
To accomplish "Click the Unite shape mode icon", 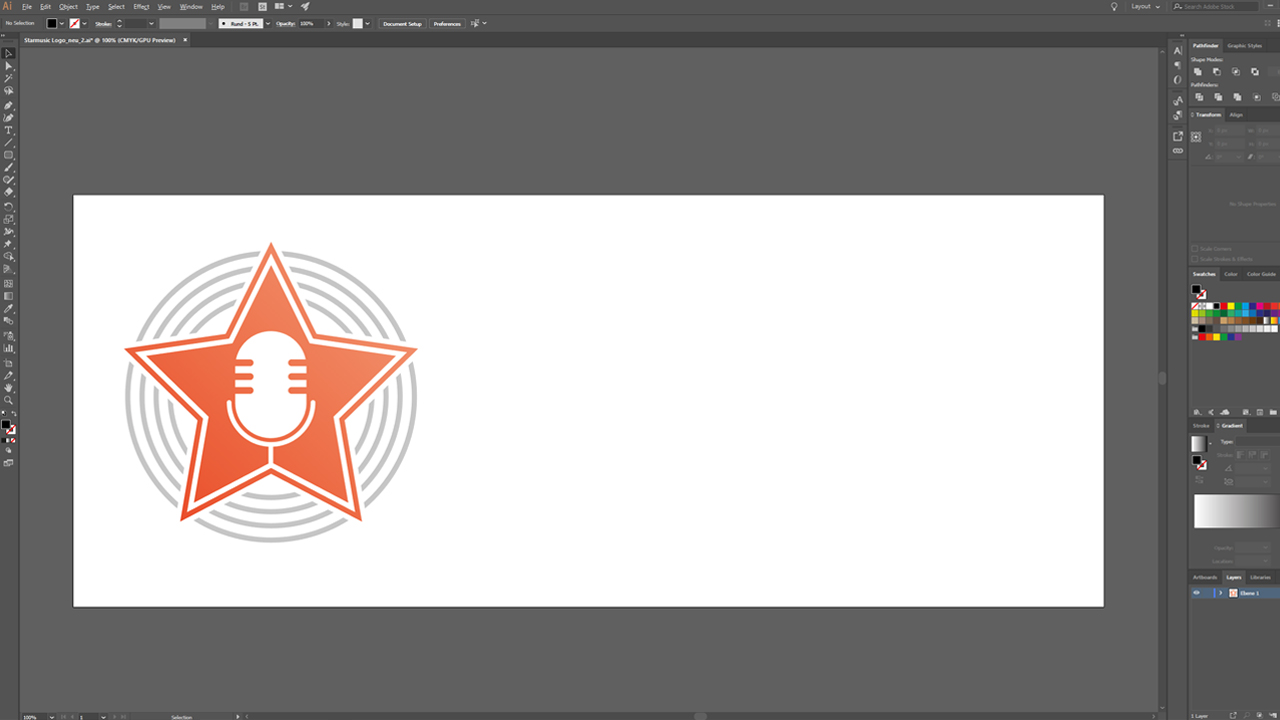I will (x=1198, y=72).
